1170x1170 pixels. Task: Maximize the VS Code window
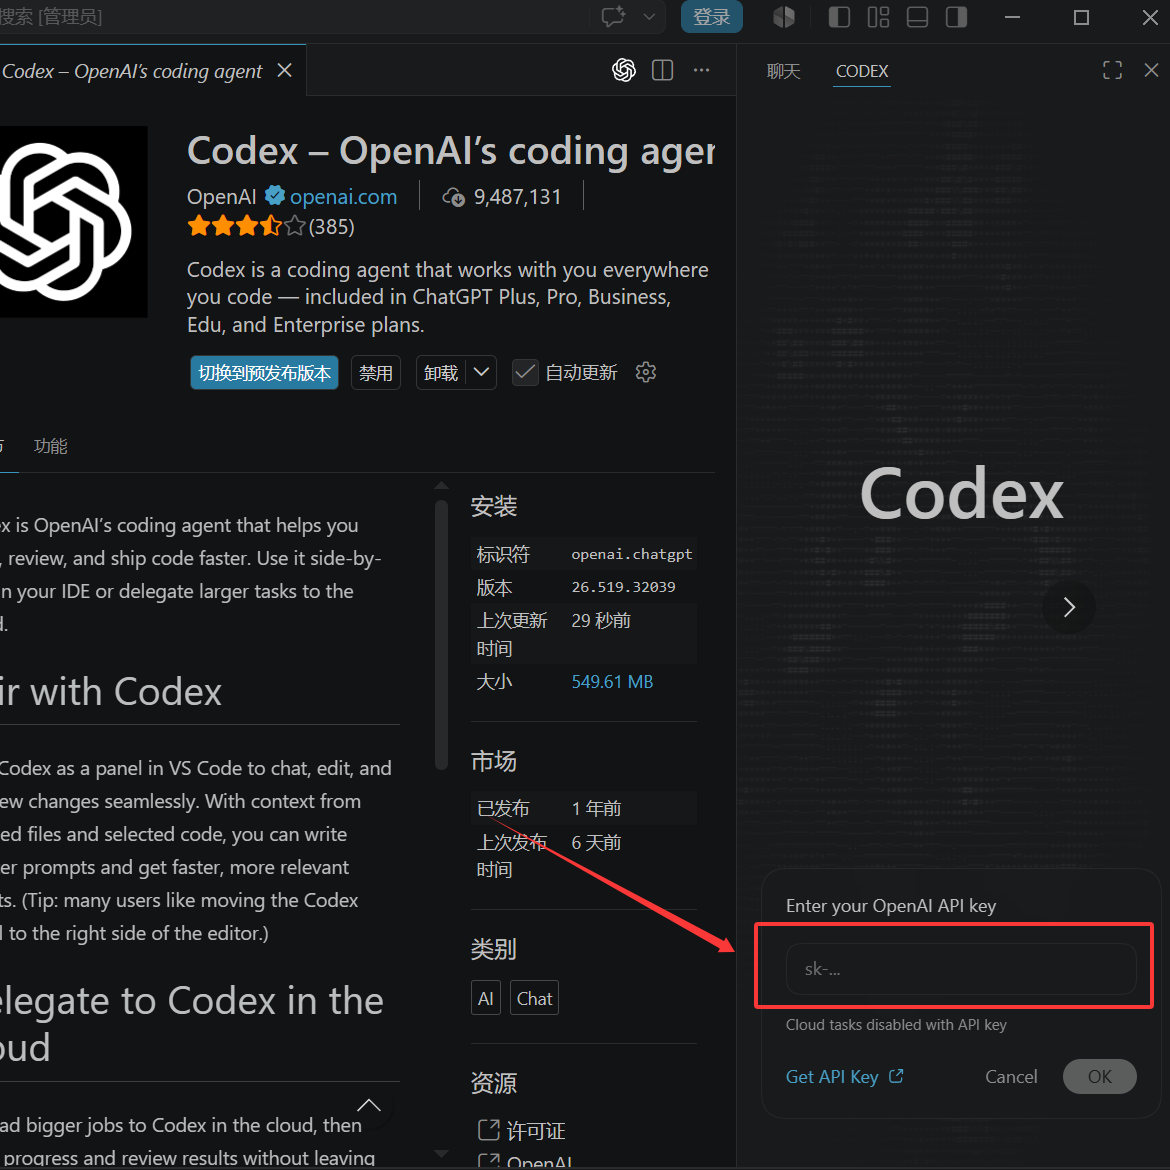[1081, 16]
